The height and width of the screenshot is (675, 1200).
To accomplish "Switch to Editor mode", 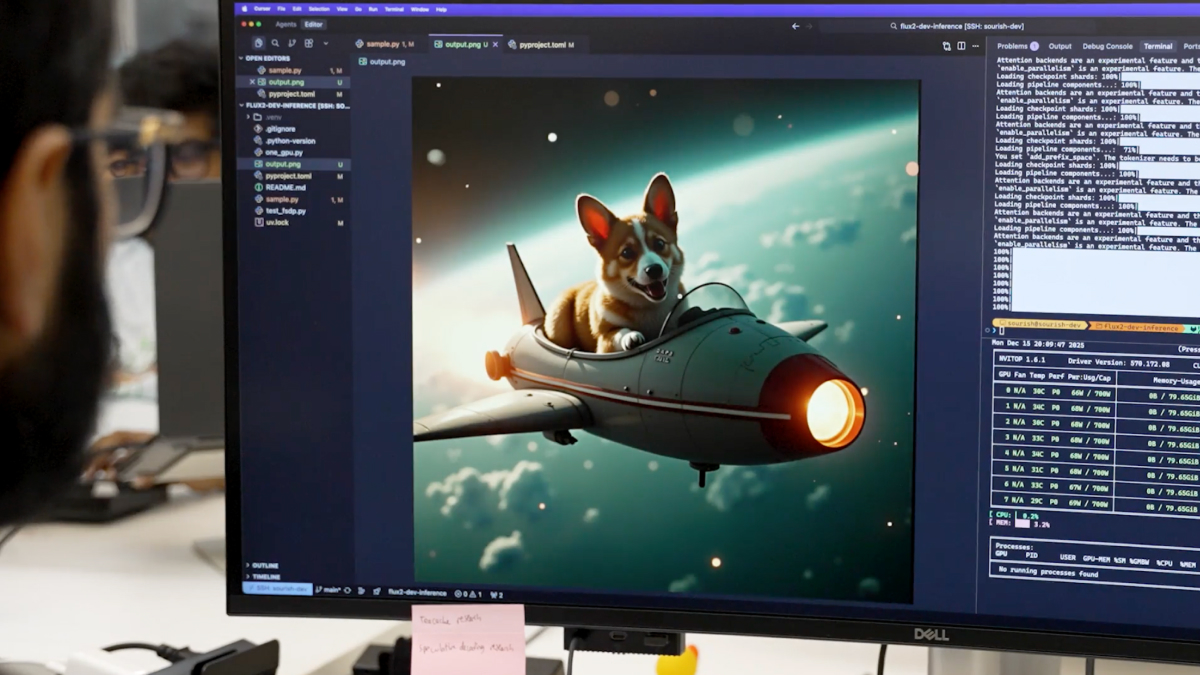I will 314,24.
